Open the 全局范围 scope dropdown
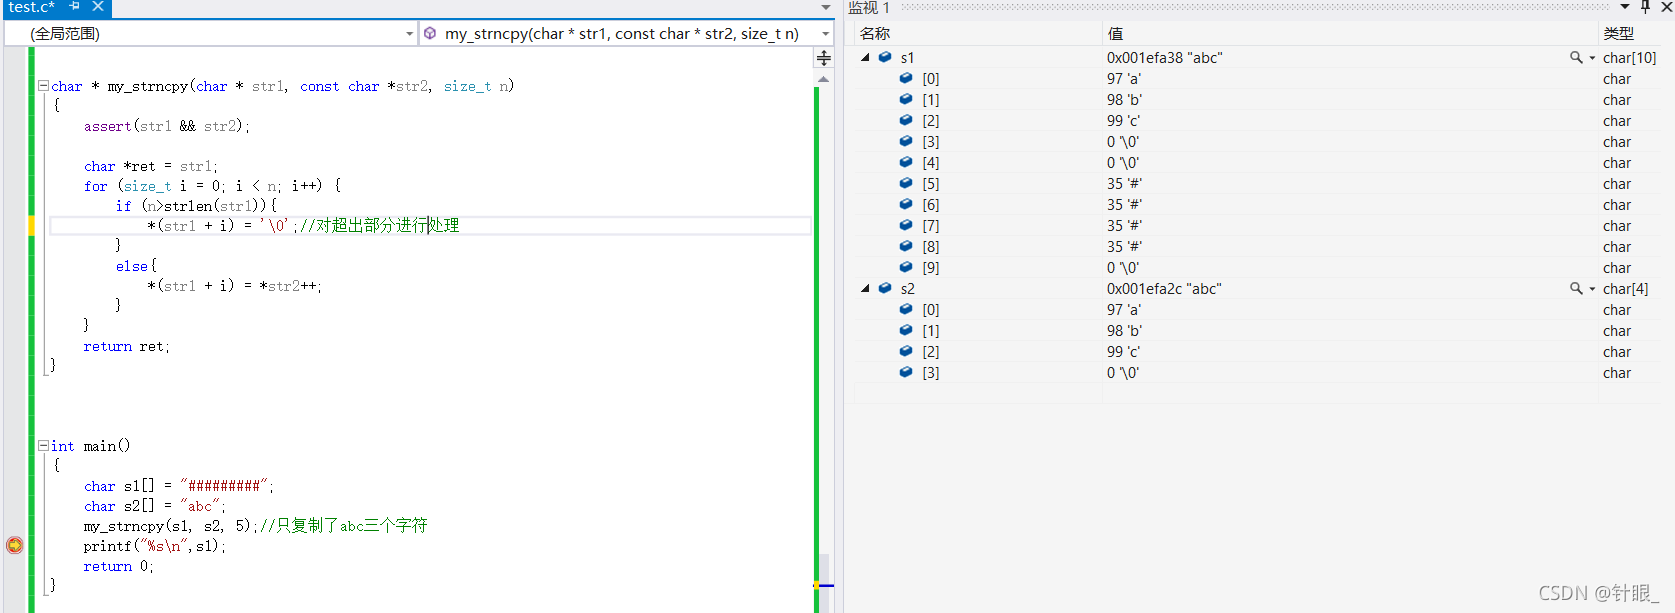Screen dimensions: 1675x613 [x=210, y=33]
